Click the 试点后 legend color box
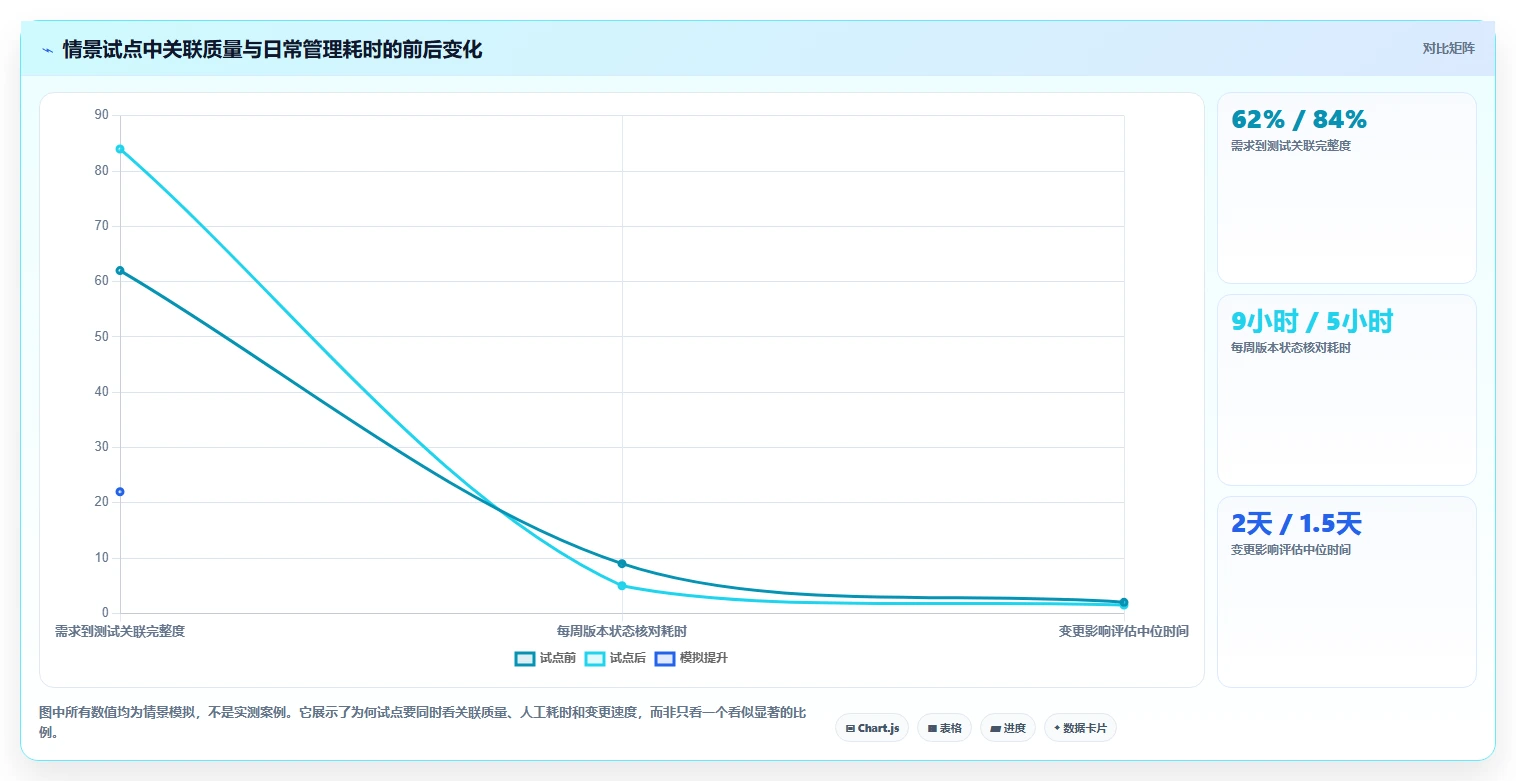 [595, 658]
